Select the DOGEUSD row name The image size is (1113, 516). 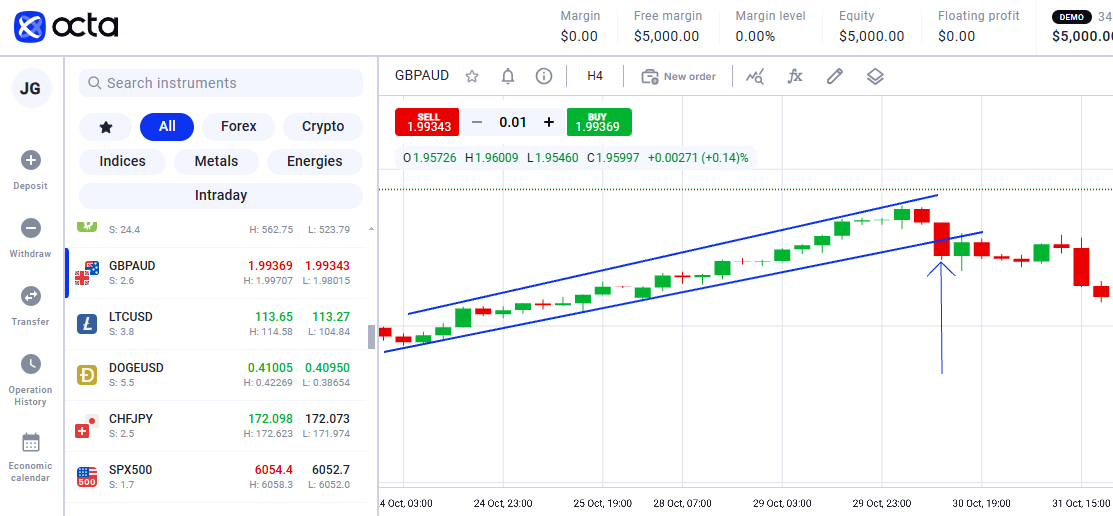click(x=136, y=368)
